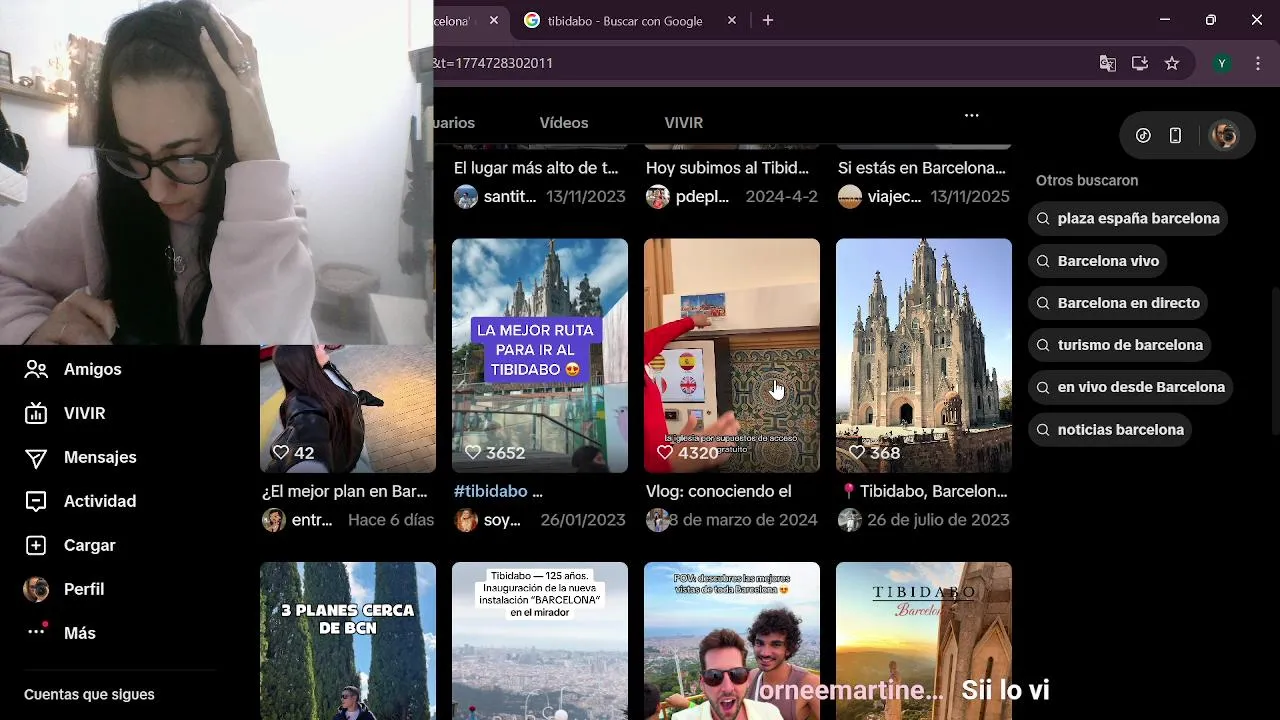1280x720 pixels.
Task: Click the Chrome translate page icon
Action: pos(1108,63)
